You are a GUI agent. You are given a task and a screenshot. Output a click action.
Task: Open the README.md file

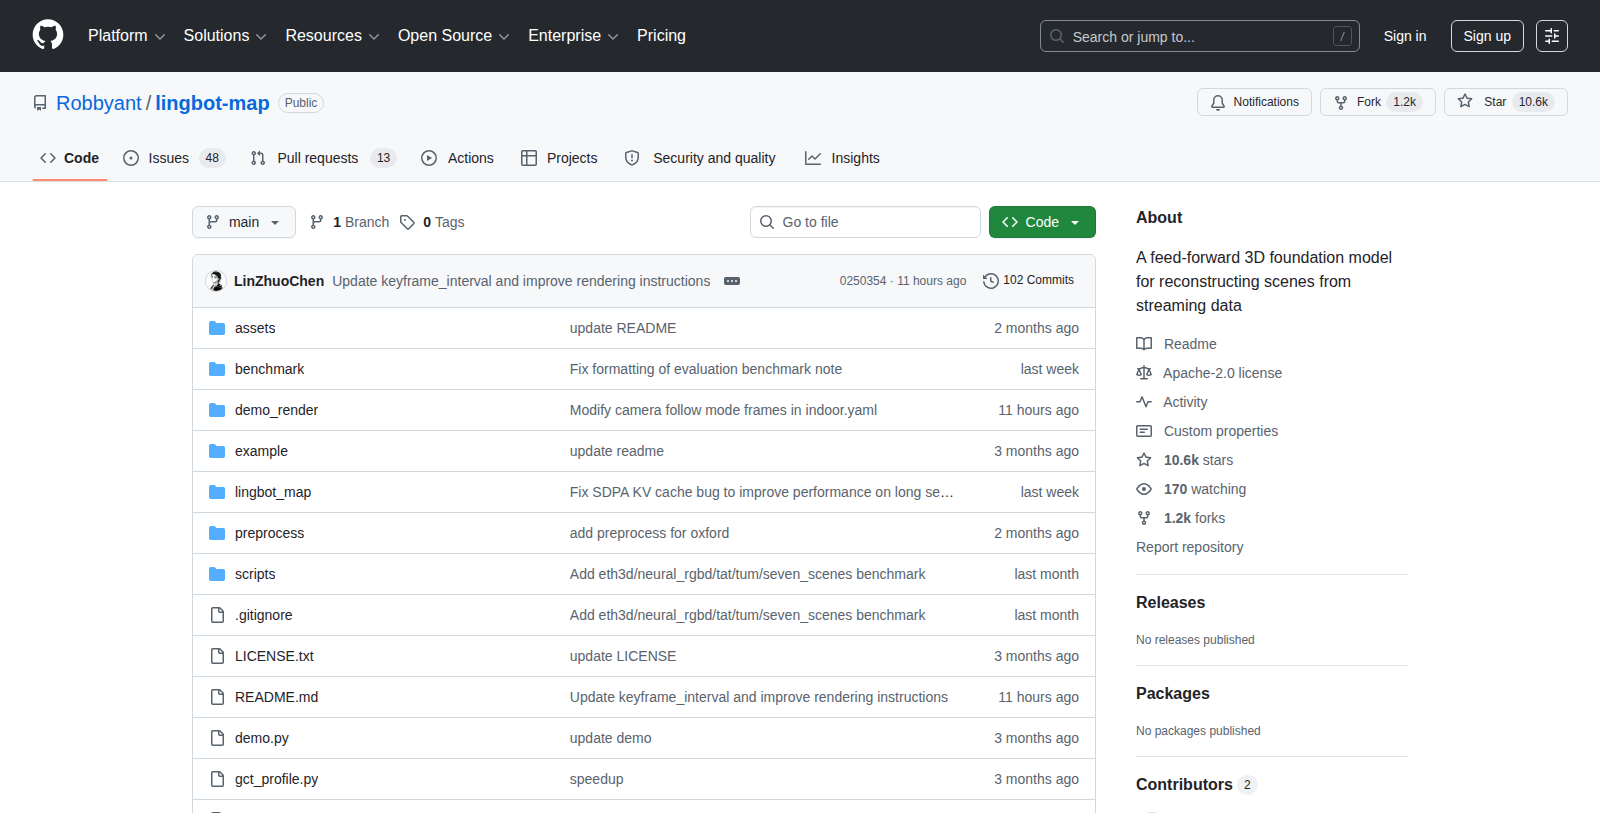pyautogui.click(x=276, y=697)
